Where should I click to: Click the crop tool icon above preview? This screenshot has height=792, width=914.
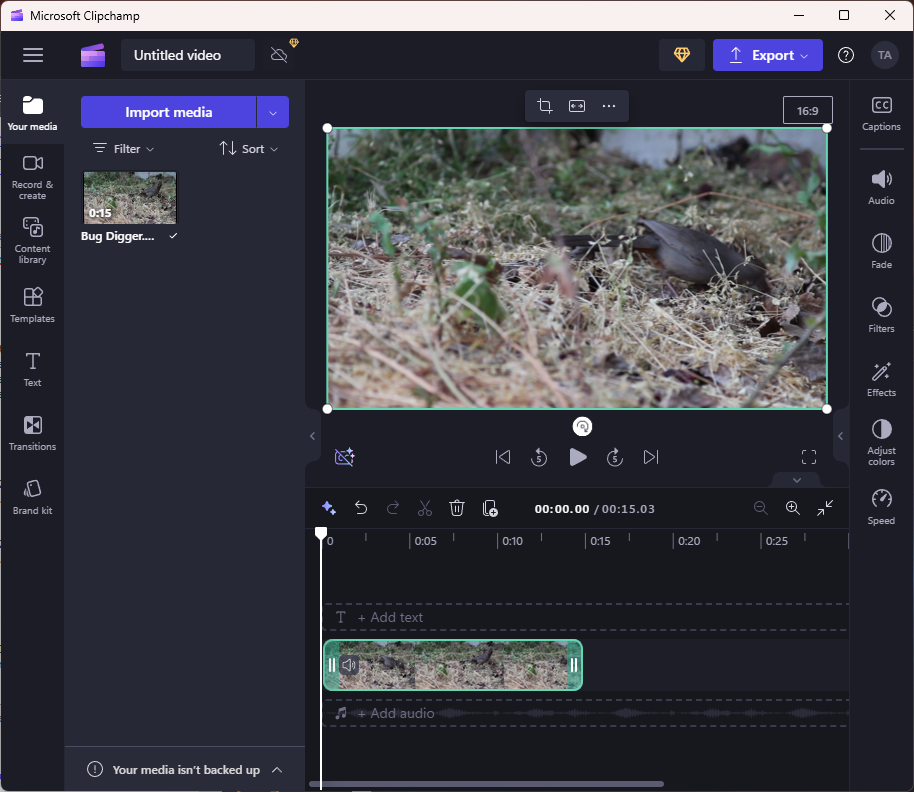[545, 106]
